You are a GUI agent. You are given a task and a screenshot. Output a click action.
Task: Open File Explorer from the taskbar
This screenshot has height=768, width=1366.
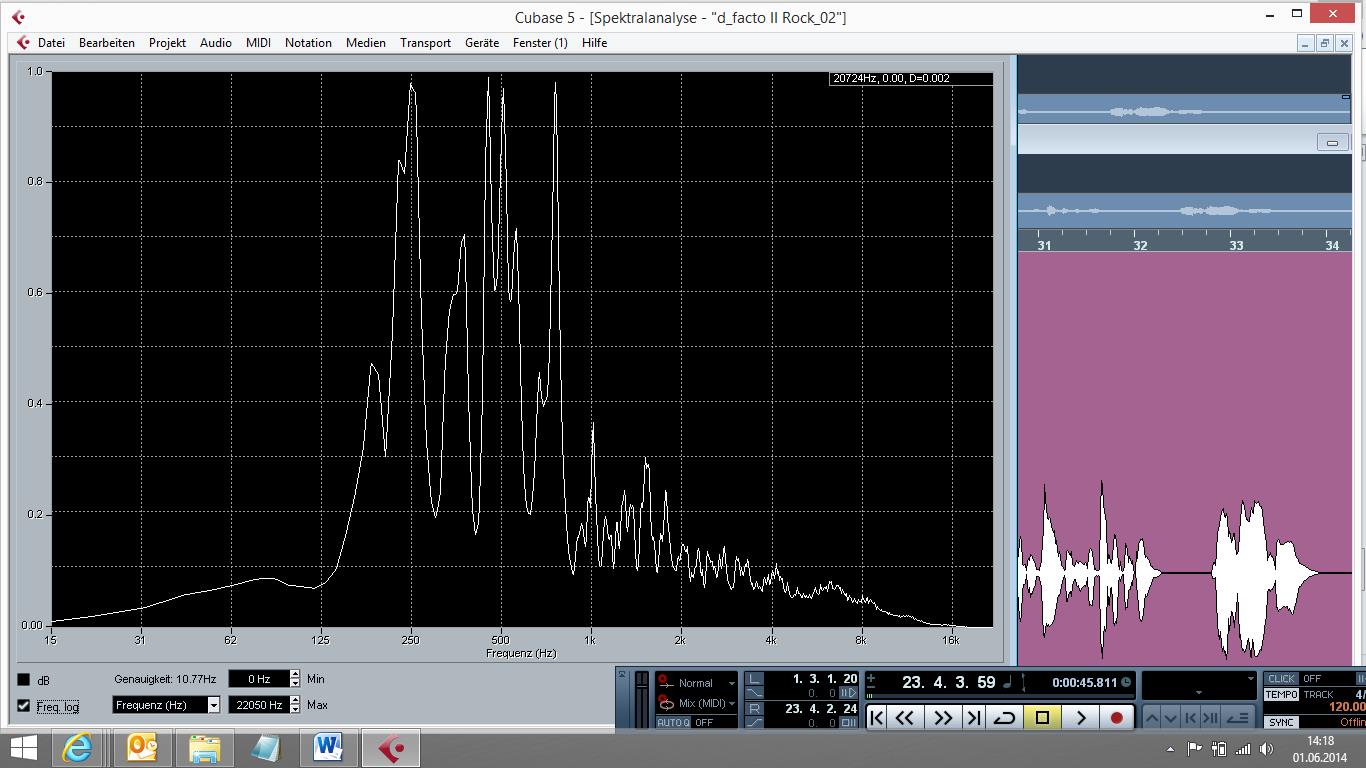click(204, 748)
